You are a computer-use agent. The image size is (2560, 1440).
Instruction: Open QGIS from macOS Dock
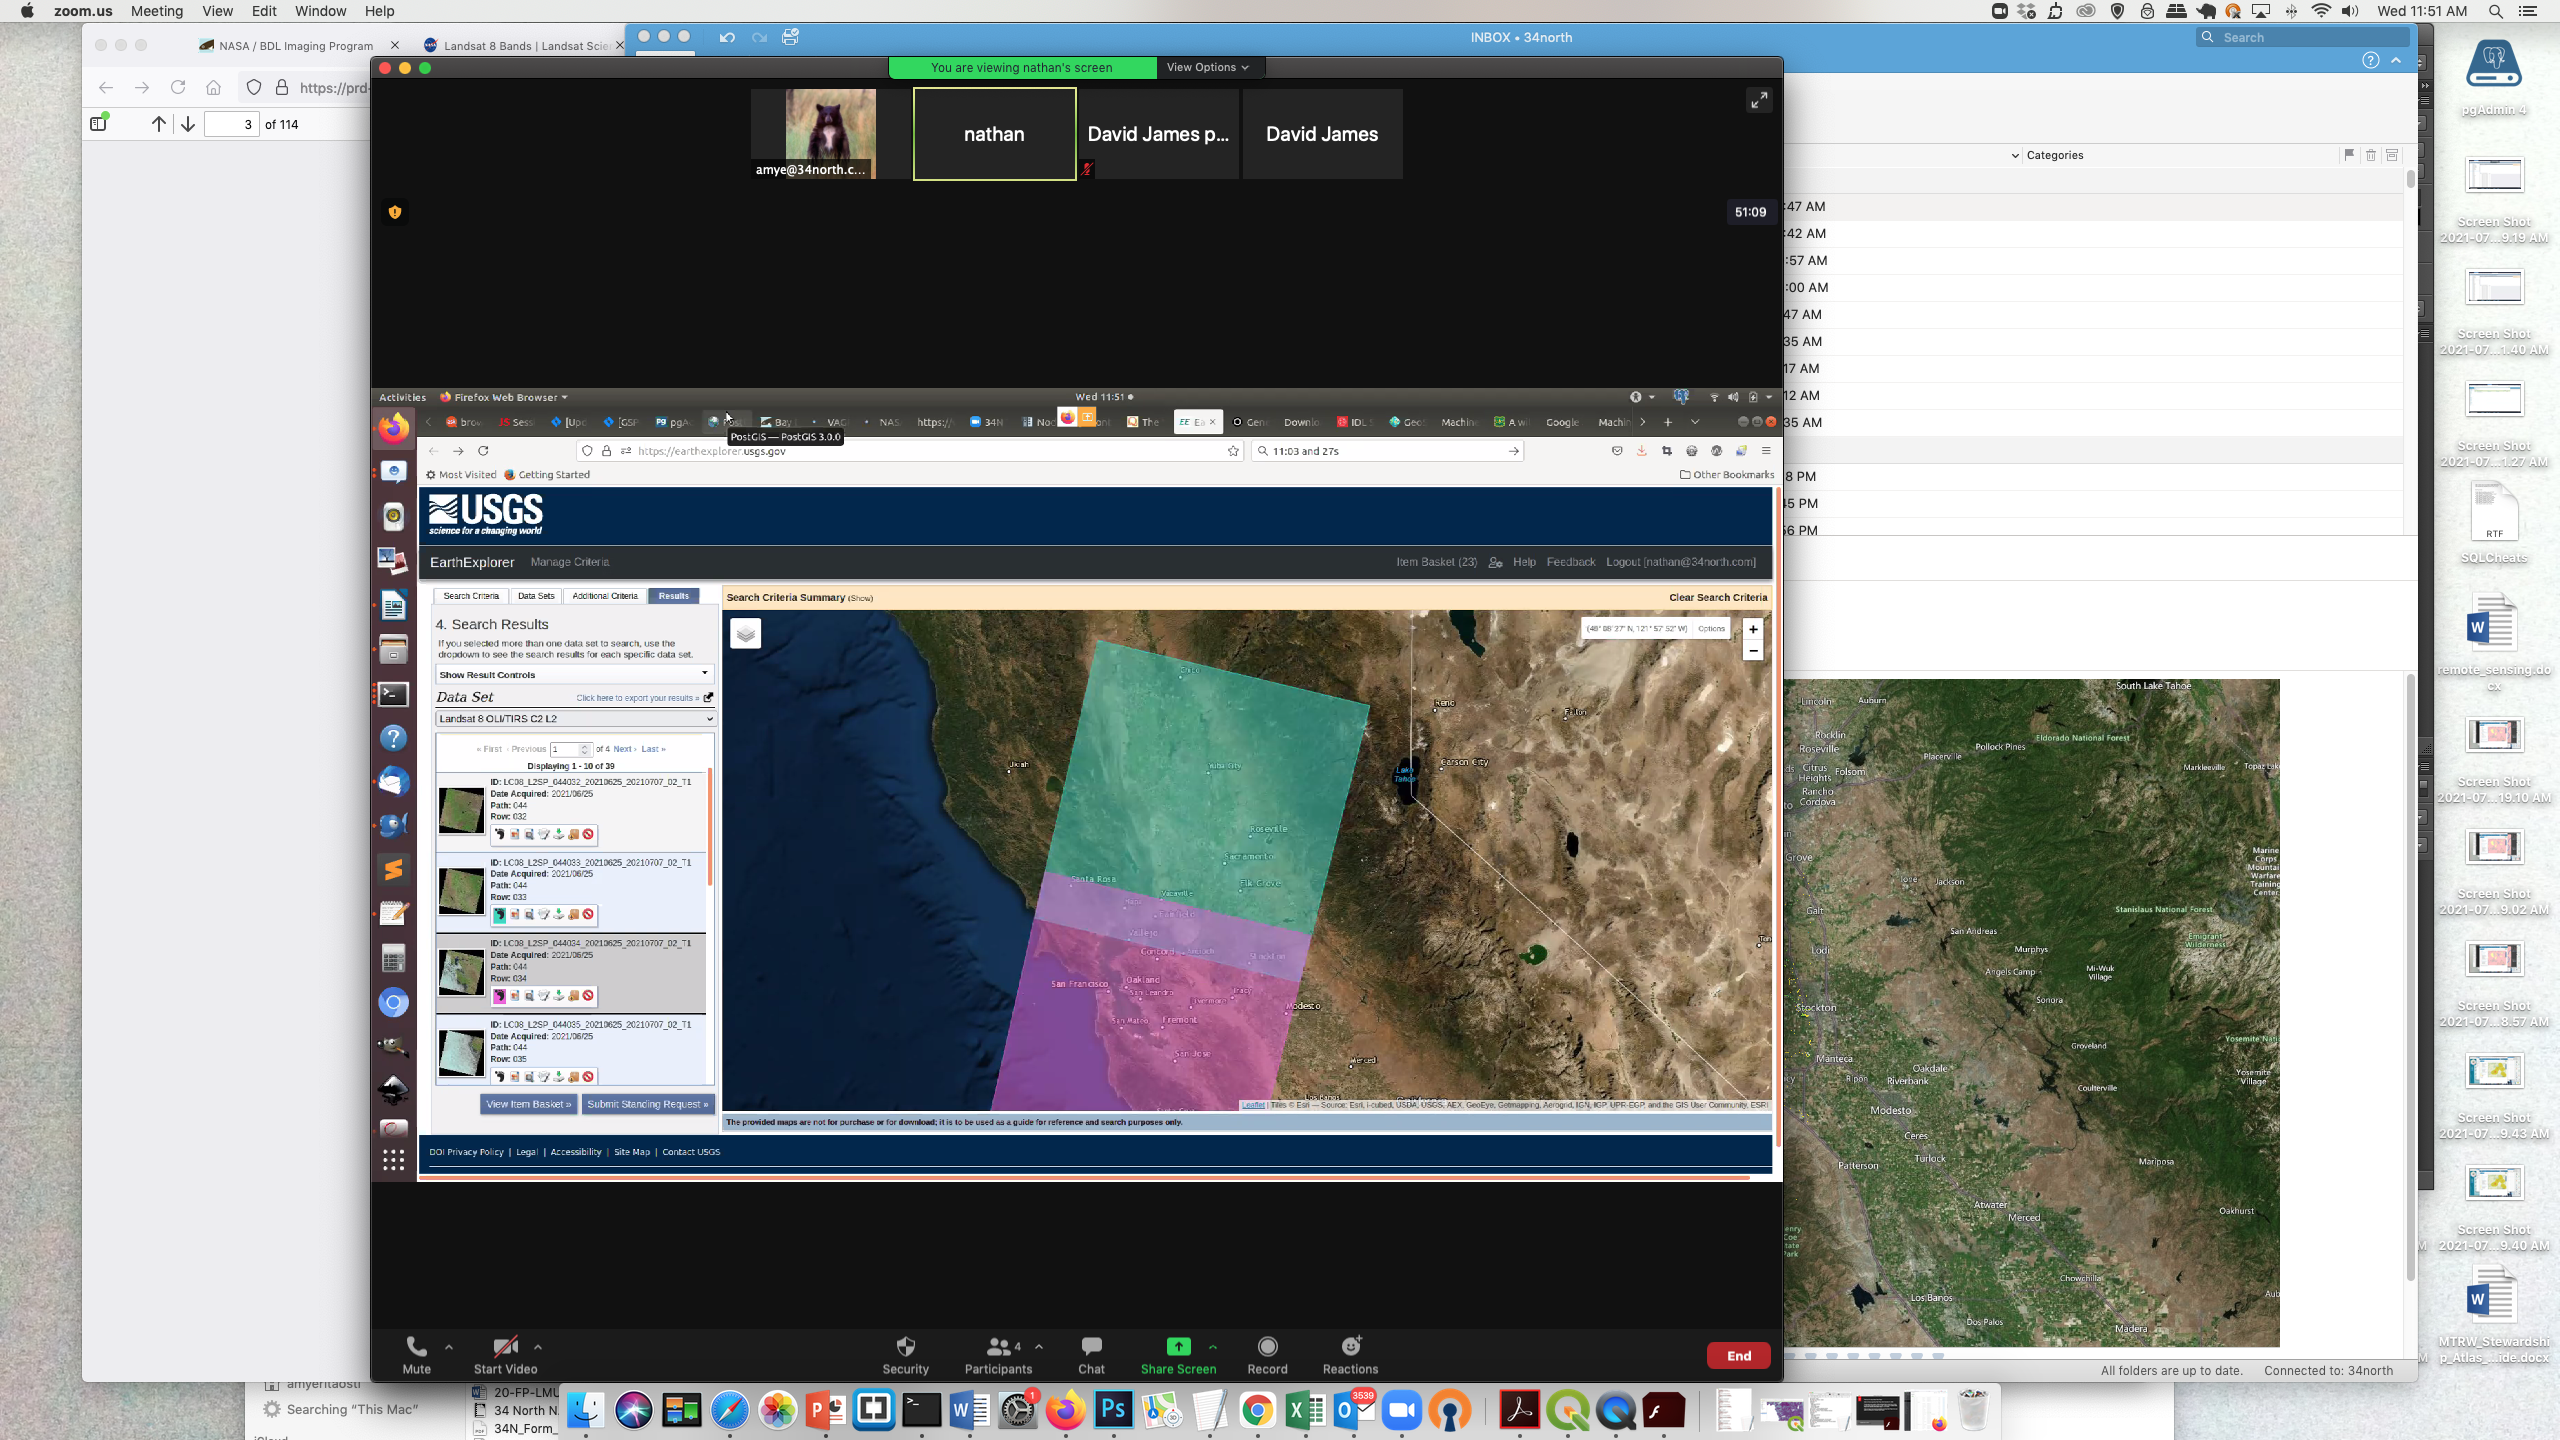(x=1567, y=1411)
